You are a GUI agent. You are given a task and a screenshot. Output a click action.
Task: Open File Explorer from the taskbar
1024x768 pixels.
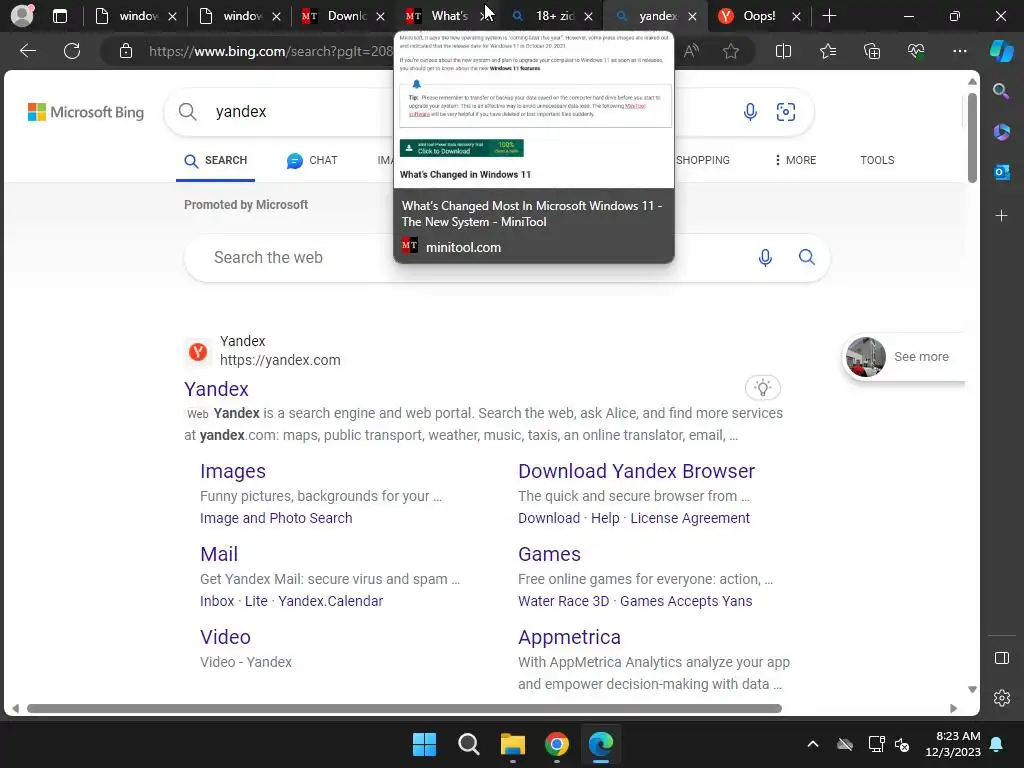[x=513, y=744]
